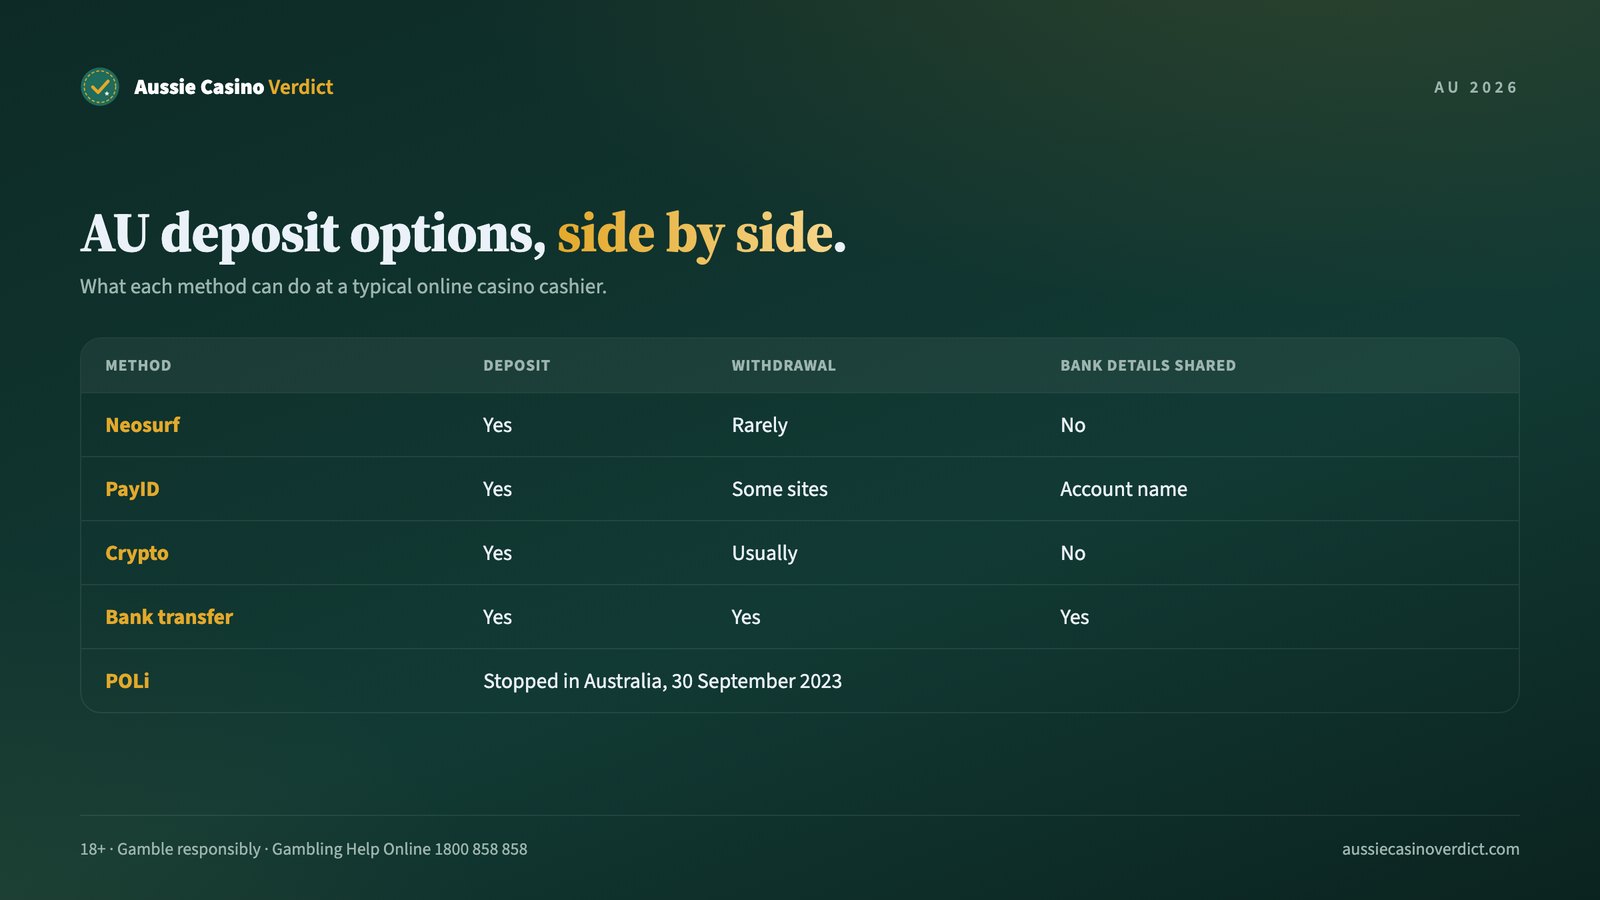The image size is (1600, 900).
Task: Click the METHOD column header
Action: 138,366
